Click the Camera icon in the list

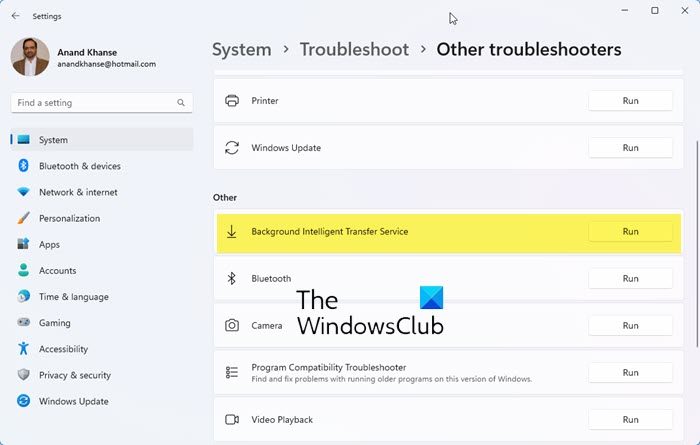[x=232, y=325]
